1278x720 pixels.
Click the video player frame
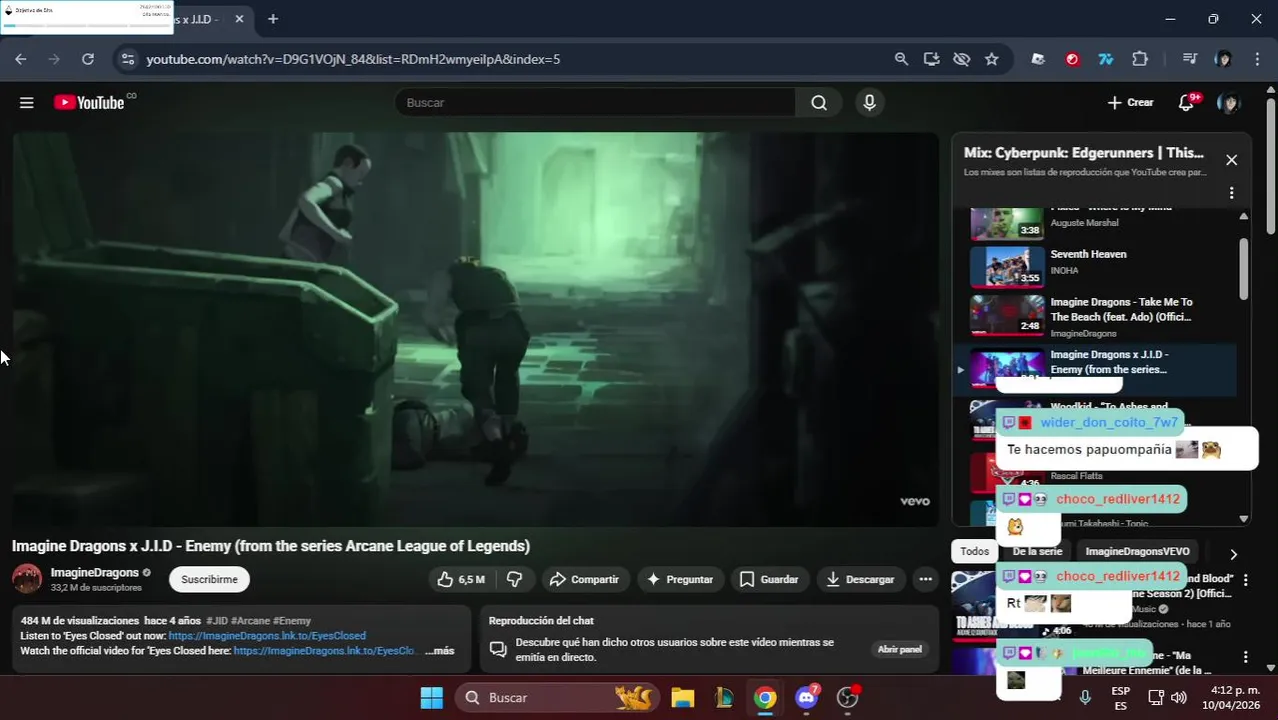[476, 329]
